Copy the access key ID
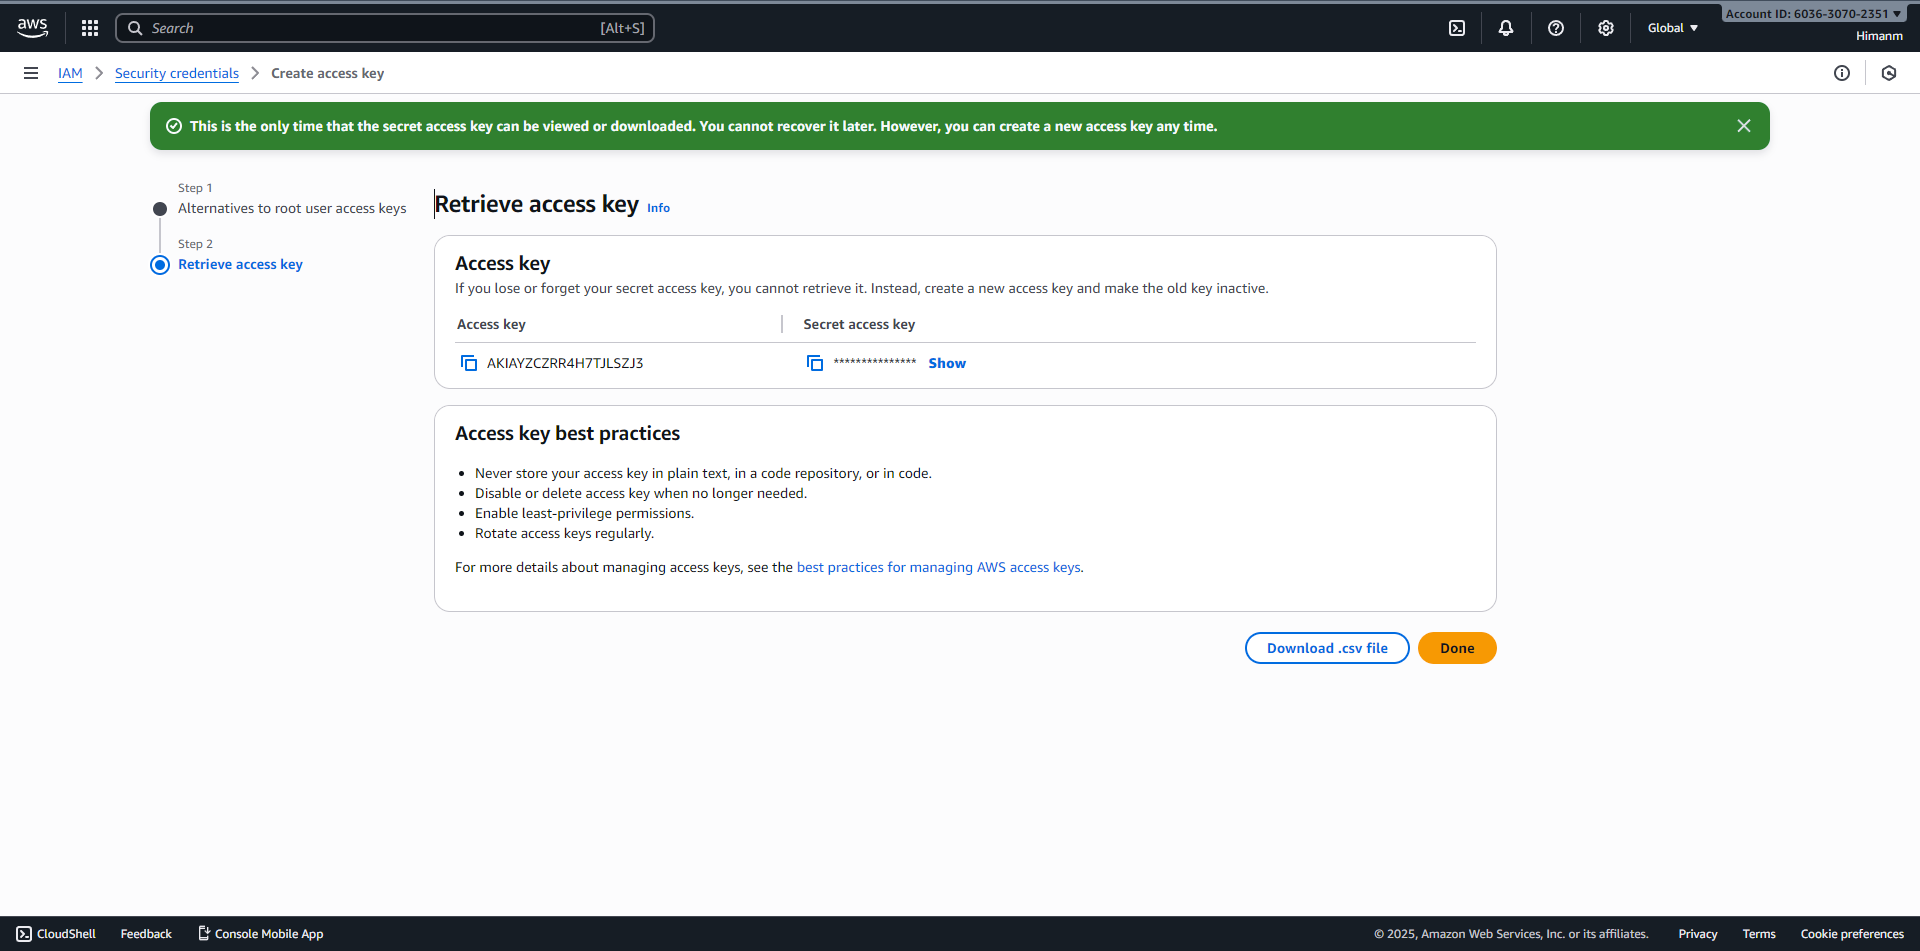The height and width of the screenshot is (951, 1920). click(468, 362)
